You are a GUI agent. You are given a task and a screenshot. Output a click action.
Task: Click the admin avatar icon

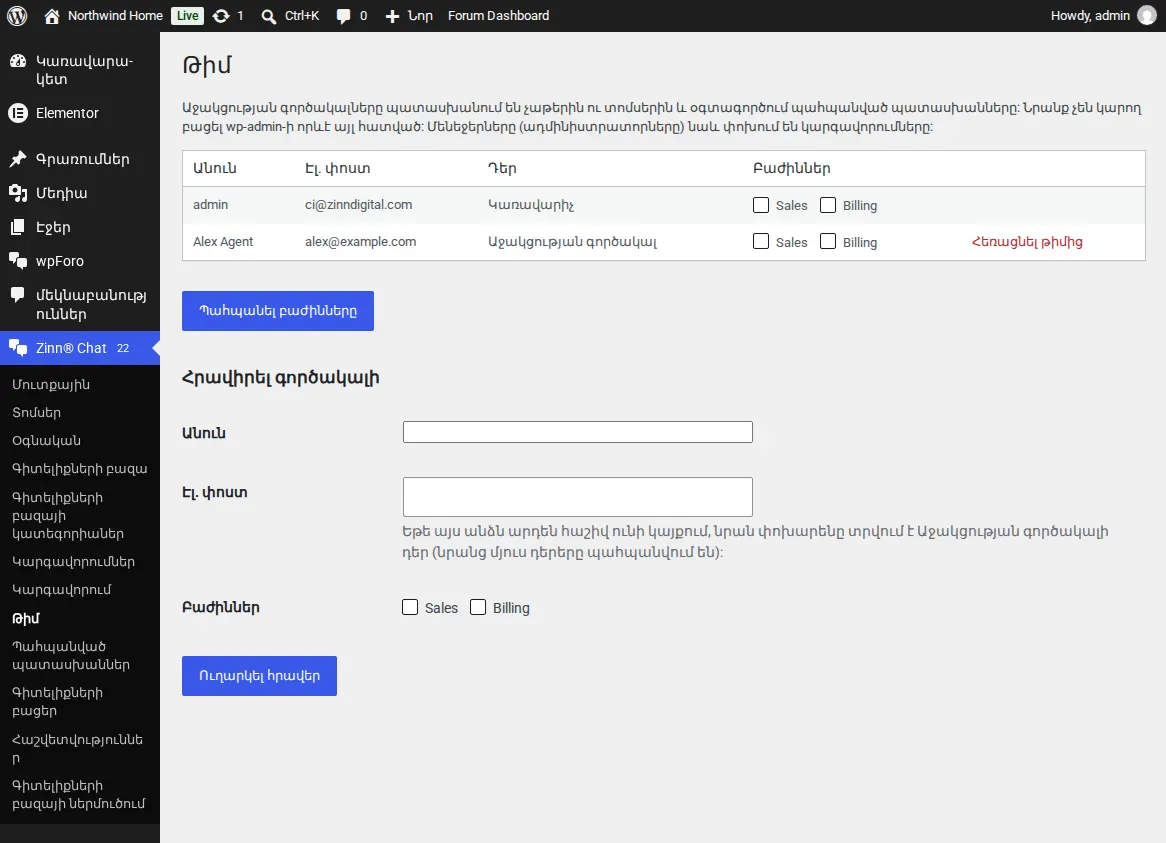pyautogui.click(x=1147, y=16)
